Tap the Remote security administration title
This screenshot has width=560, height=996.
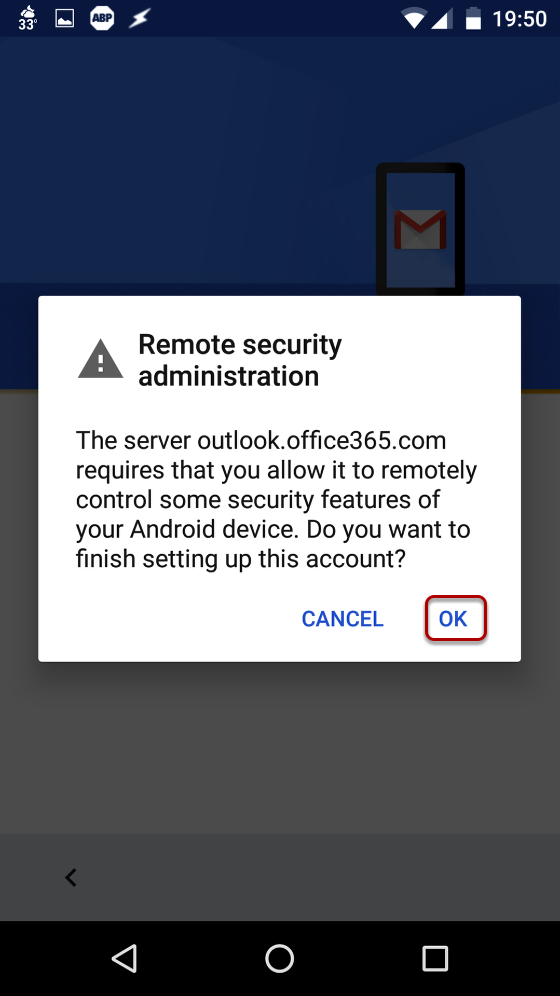240,360
